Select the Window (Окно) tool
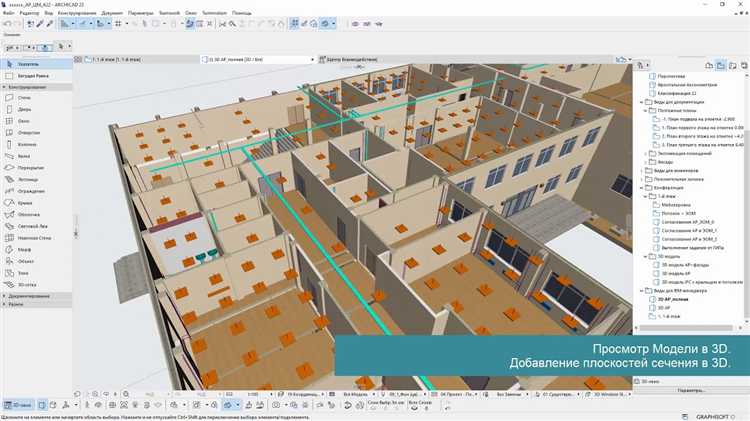The width and height of the screenshot is (750, 421). pos(36,121)
